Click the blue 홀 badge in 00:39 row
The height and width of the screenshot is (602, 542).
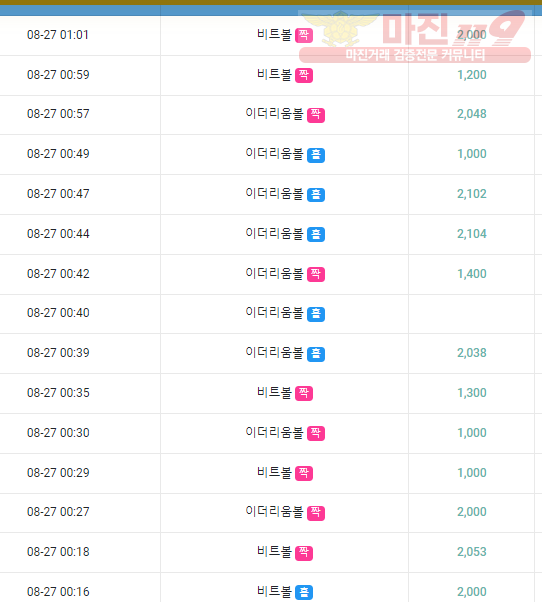pyautogui.click(x=316, y=354)
